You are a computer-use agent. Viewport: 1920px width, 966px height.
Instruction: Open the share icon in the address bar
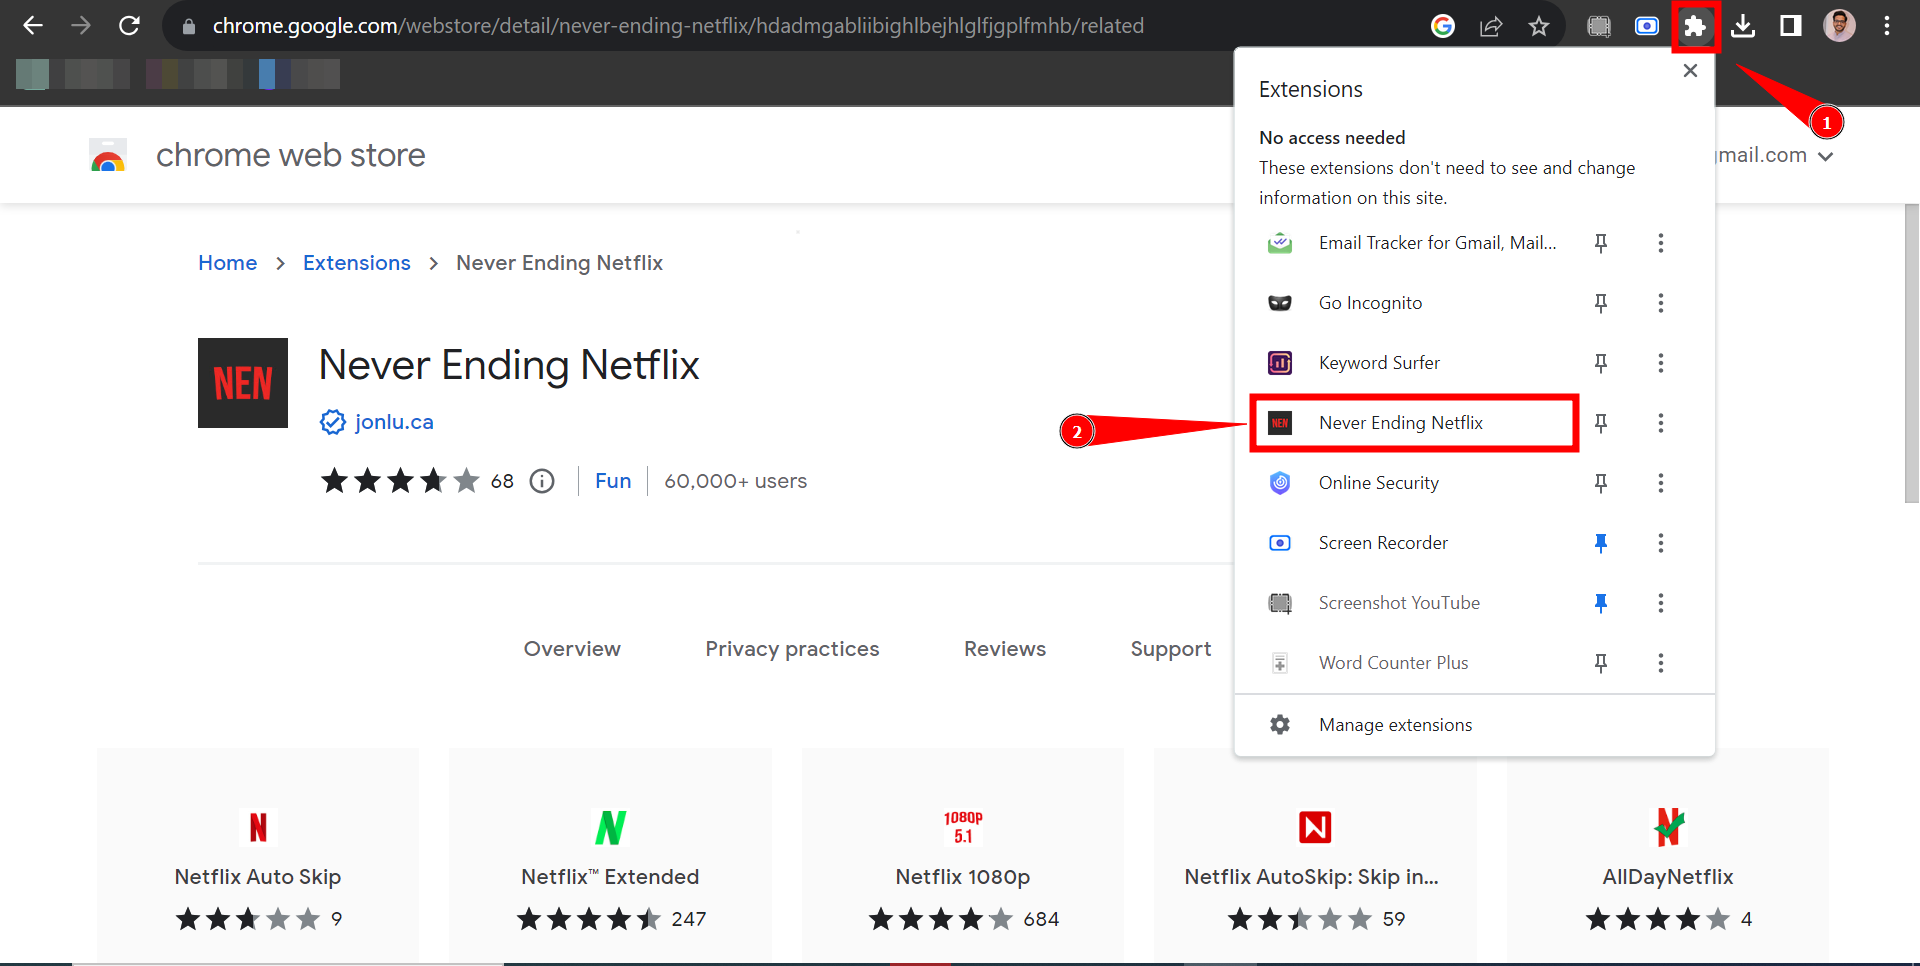[1491, 25]
